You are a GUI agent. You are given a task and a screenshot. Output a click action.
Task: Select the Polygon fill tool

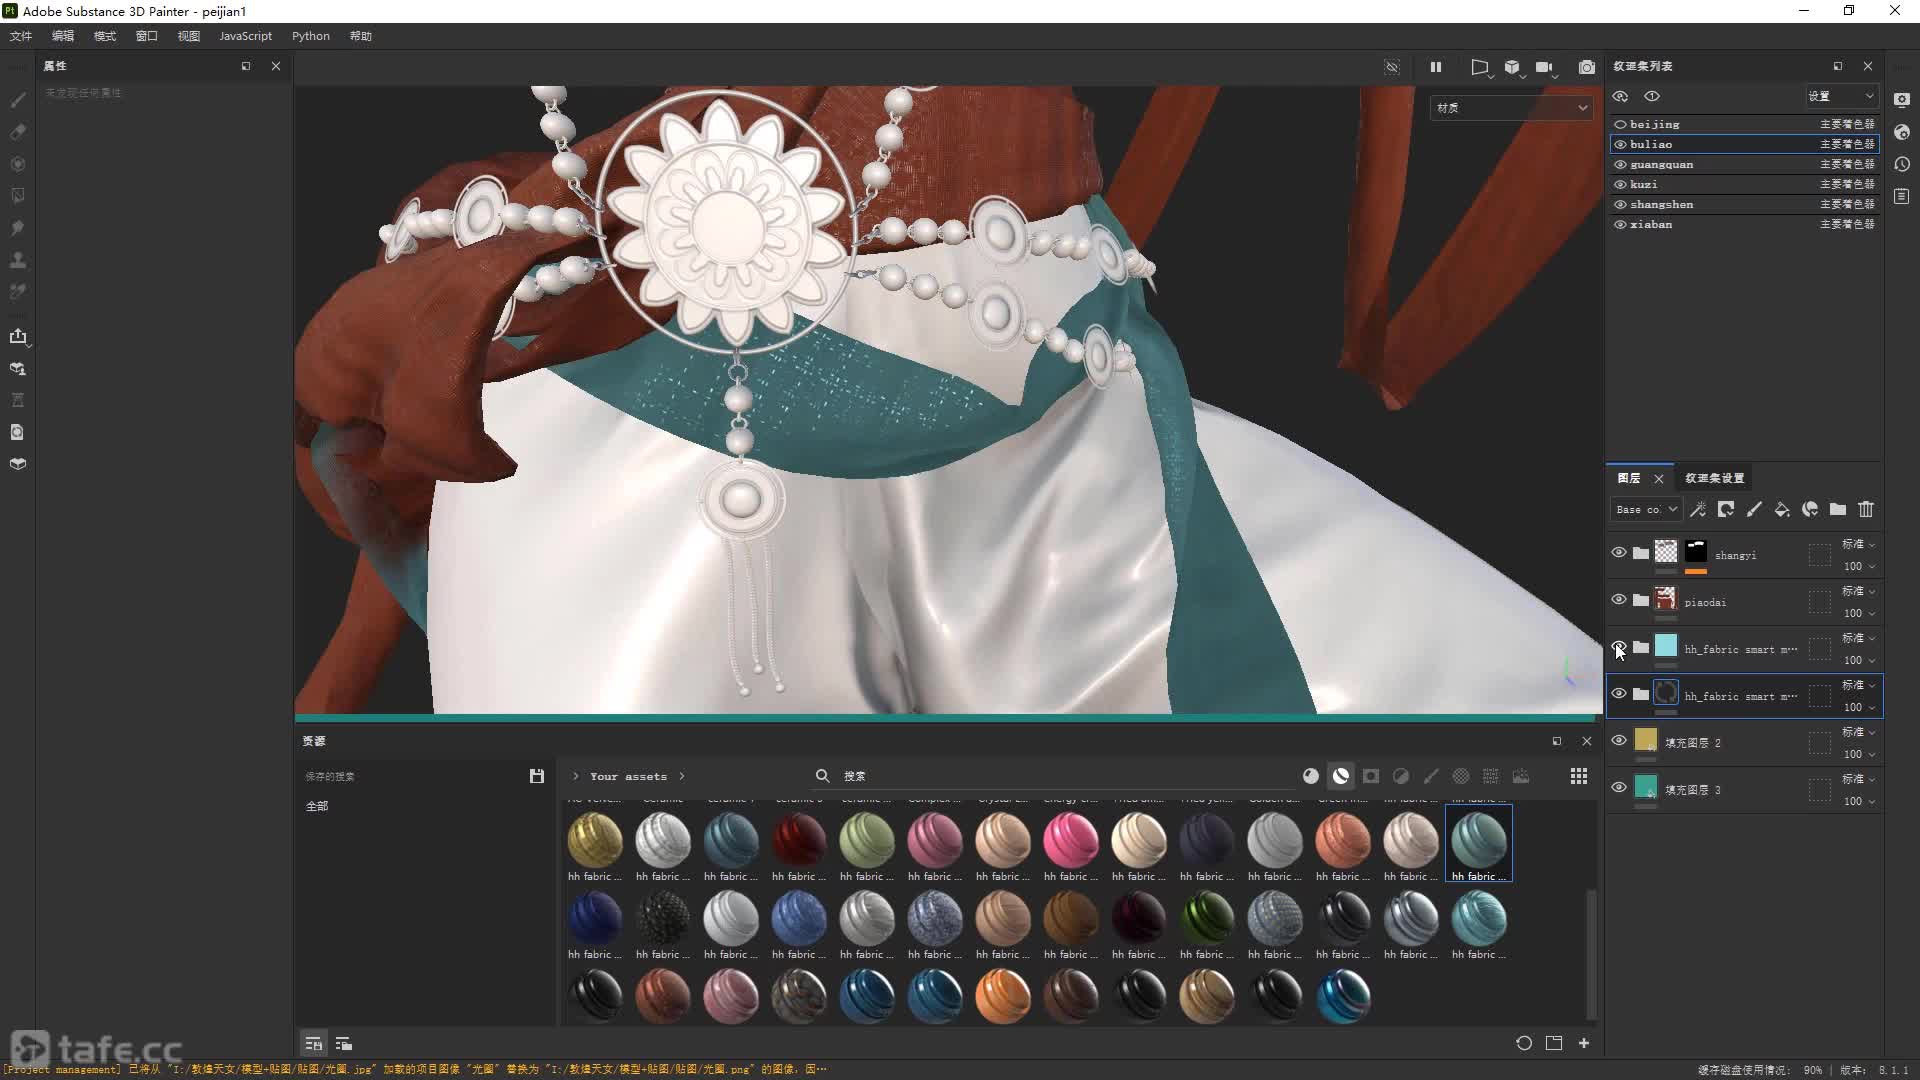tap(18, 196)
